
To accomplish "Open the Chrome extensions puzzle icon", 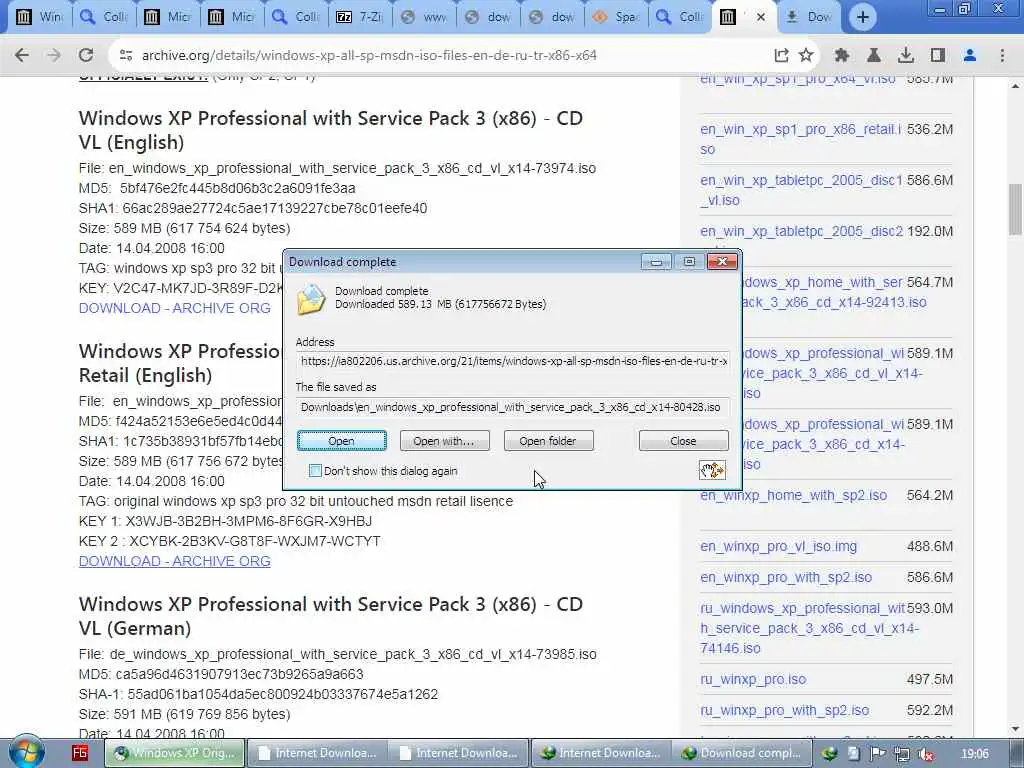I will click(842, 56).
